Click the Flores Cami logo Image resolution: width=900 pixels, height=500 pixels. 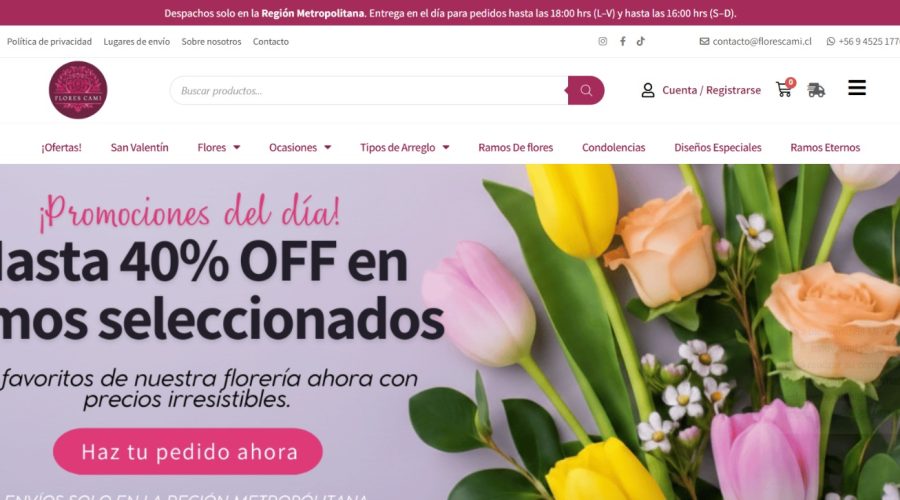[x=78, y=90]
